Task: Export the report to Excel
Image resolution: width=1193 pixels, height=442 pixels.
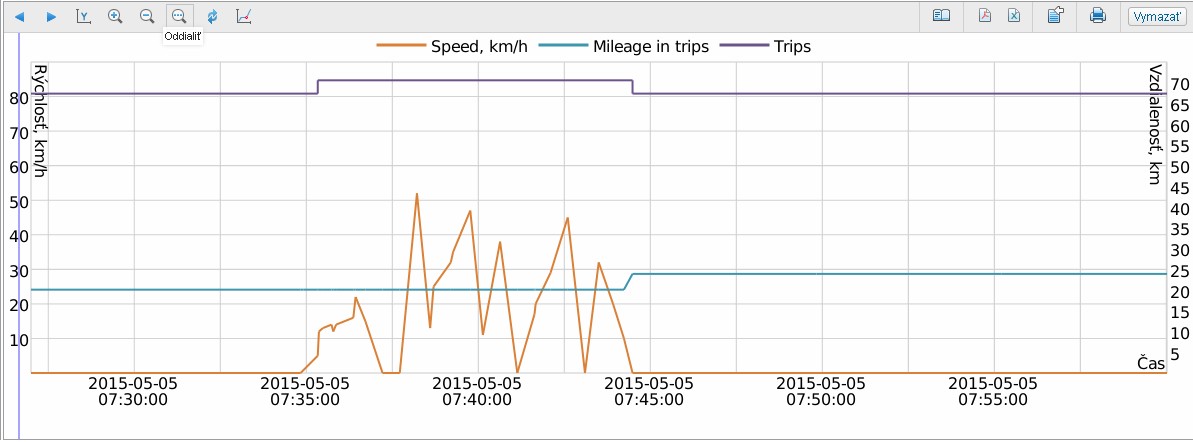Action: (x=1014, y=15)
